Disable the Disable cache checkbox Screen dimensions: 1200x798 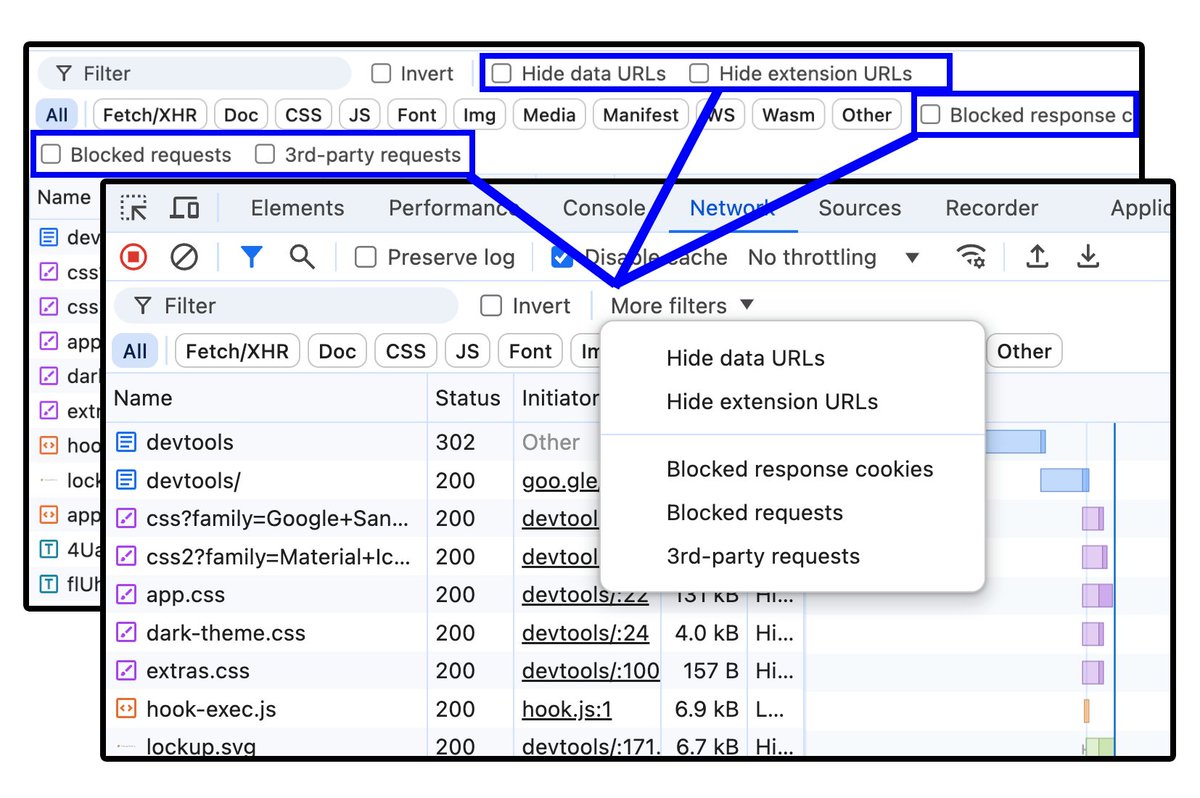tap(561, 257)
